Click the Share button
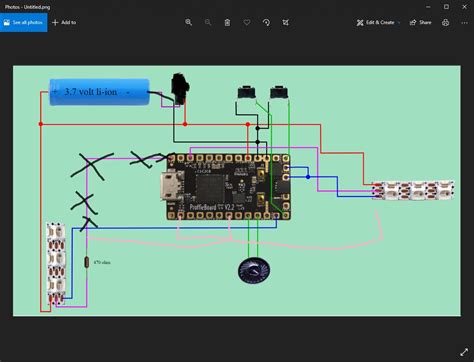The width and height of the screenshot is (474, 362). pos(421,22)
